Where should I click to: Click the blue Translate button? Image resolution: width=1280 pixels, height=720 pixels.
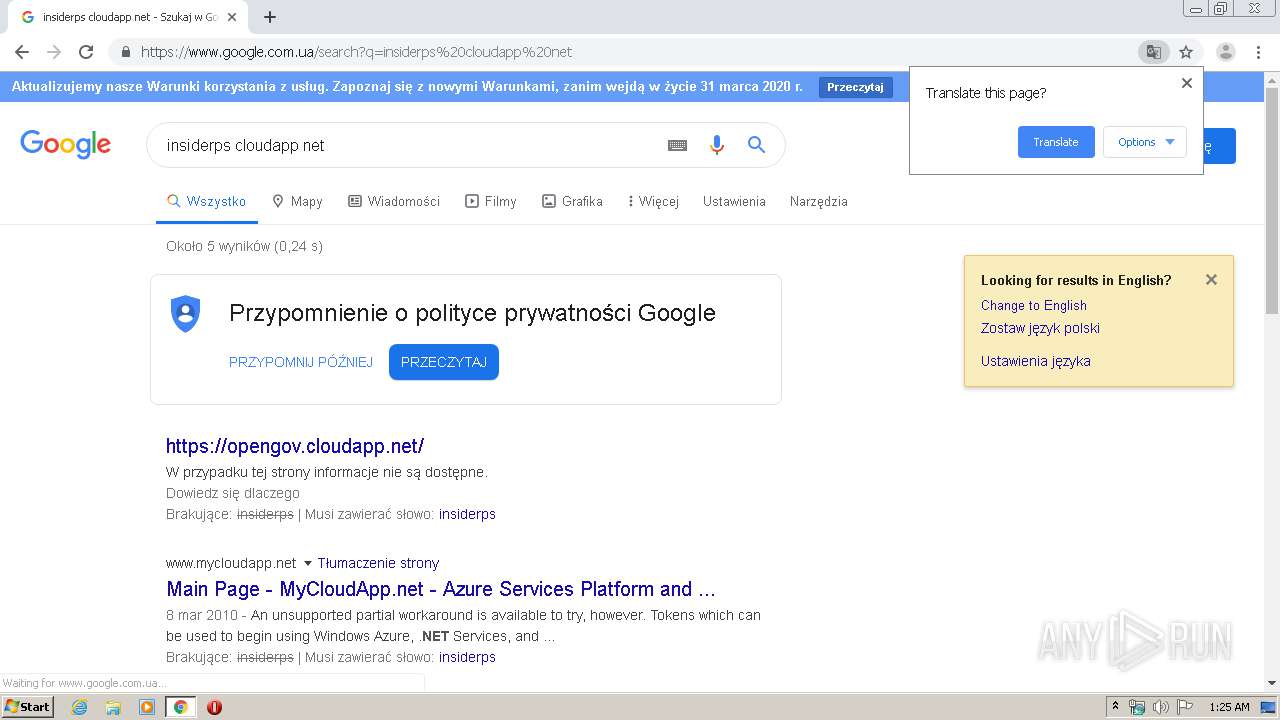point(1056,142)
